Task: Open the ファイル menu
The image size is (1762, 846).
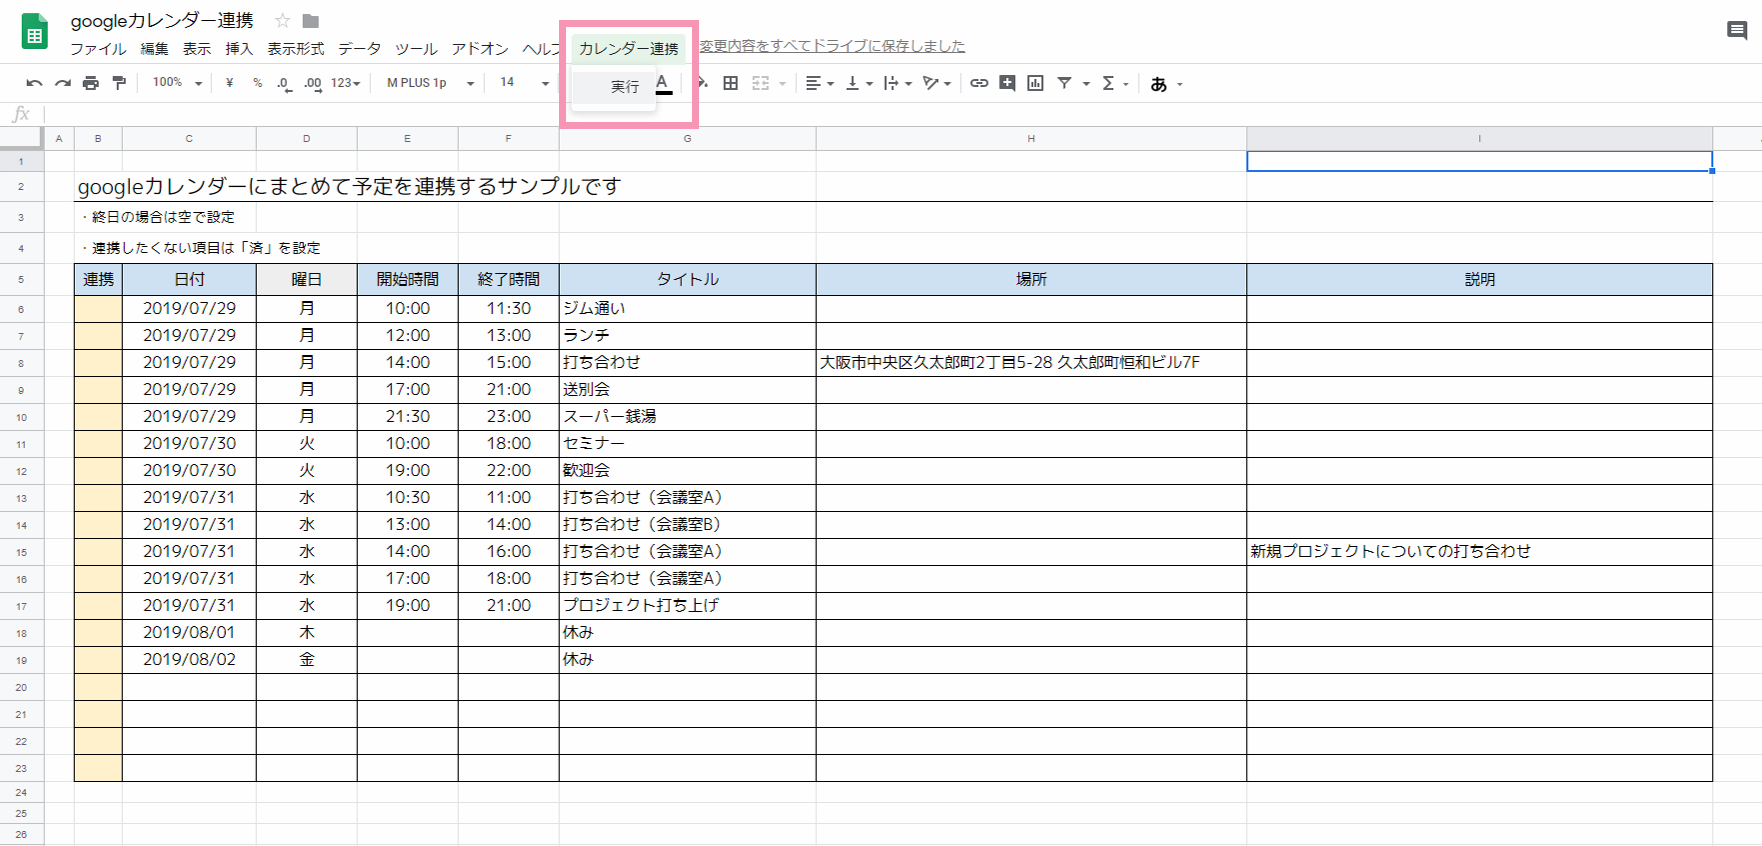Action: (98, 49)
